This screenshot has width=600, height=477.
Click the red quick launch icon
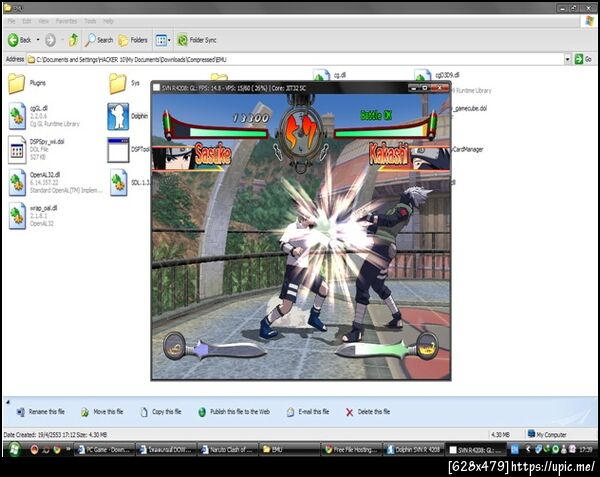point(34,449)
